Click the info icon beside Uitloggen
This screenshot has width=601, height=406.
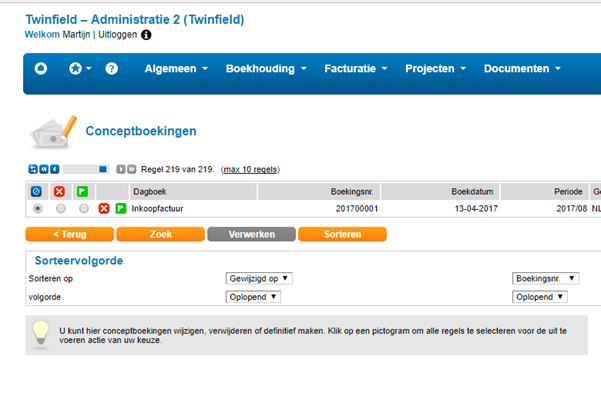[146, 35]
